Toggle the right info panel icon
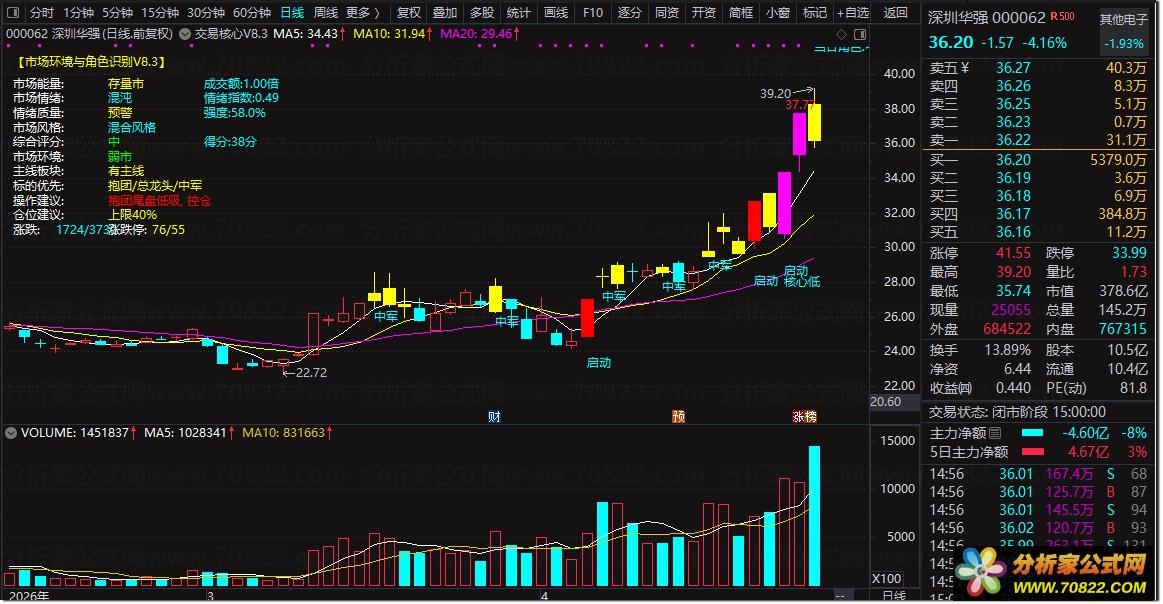 click(x=860, y=34)
